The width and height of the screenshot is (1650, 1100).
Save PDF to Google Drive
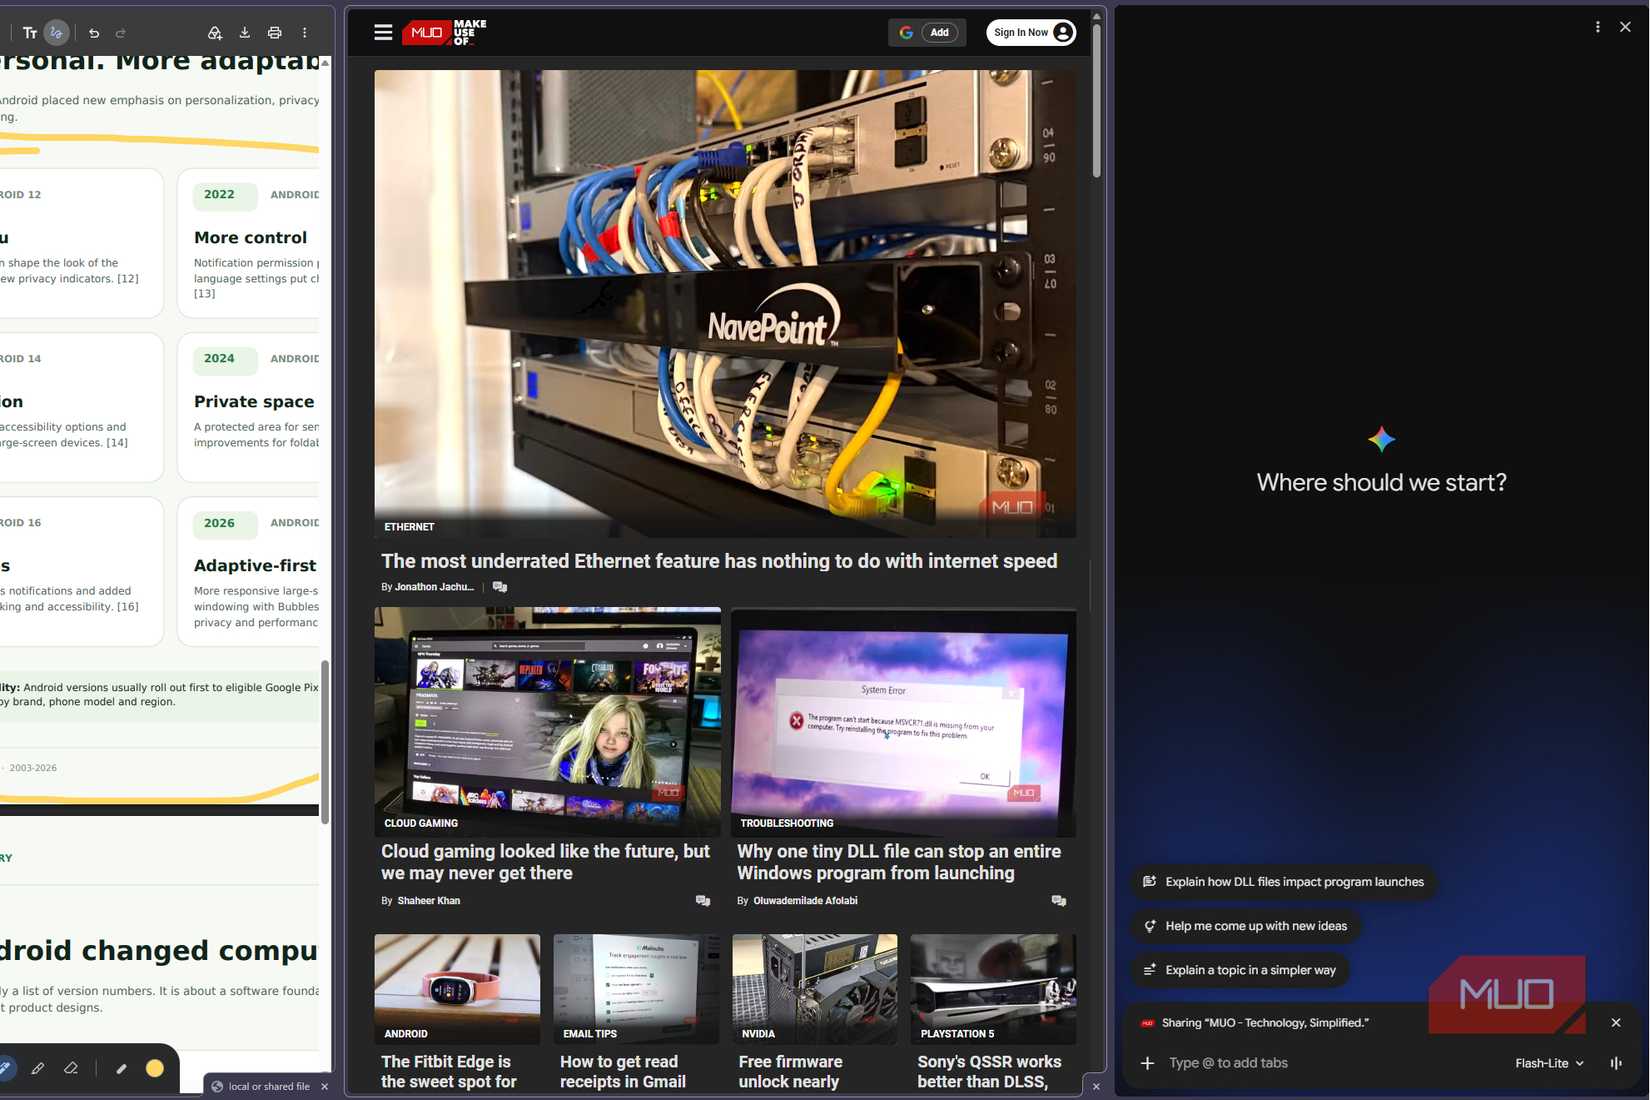pyautogui.click(x=214, y=33)
